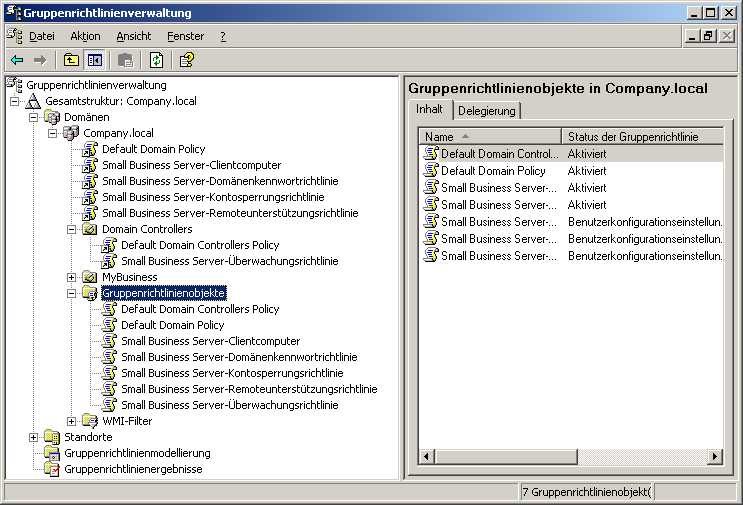
Task: Select the Inhalt tab
Action: coord(429,109)
